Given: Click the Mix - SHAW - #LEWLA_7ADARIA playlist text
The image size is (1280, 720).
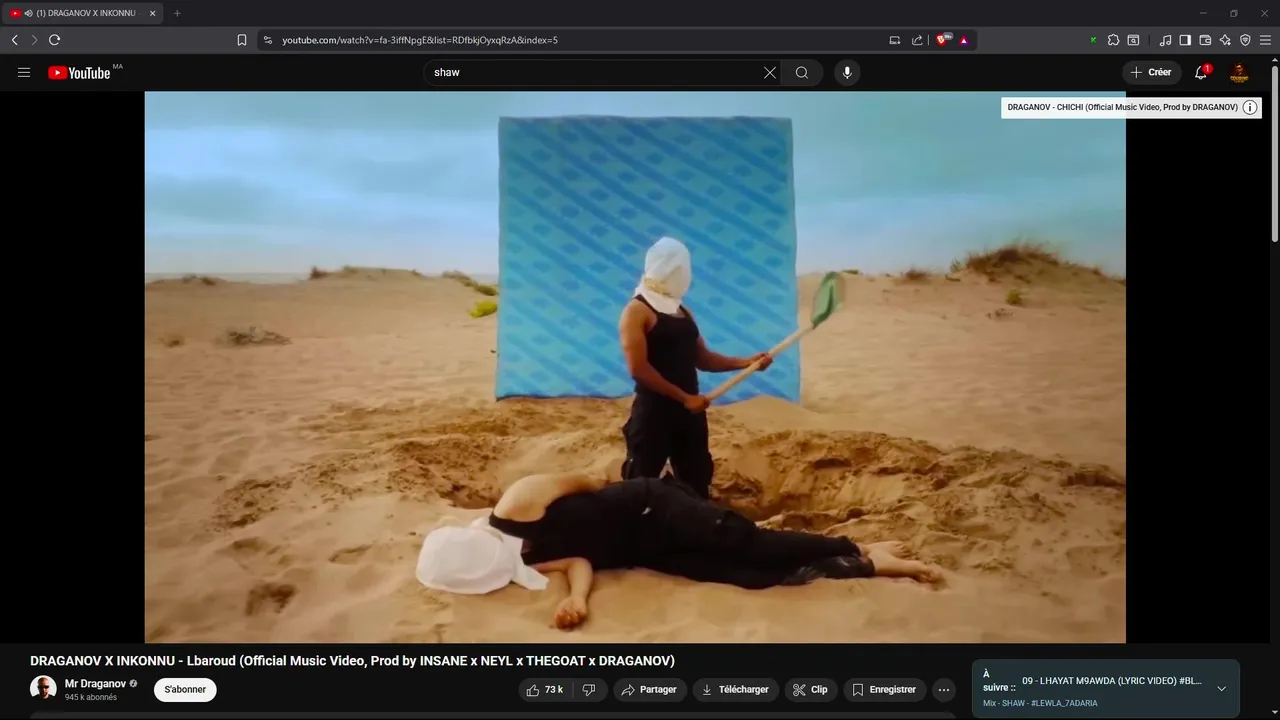Looking at the screenshot, I should [1040, 703].
